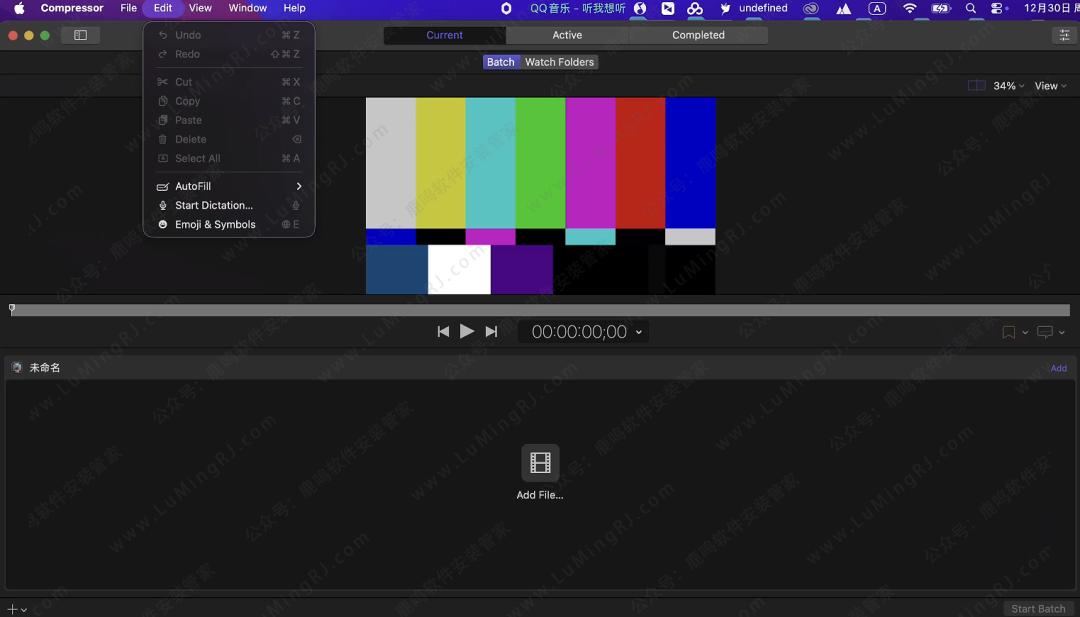Switch to the Completed tab

click(x=698, y=35)
